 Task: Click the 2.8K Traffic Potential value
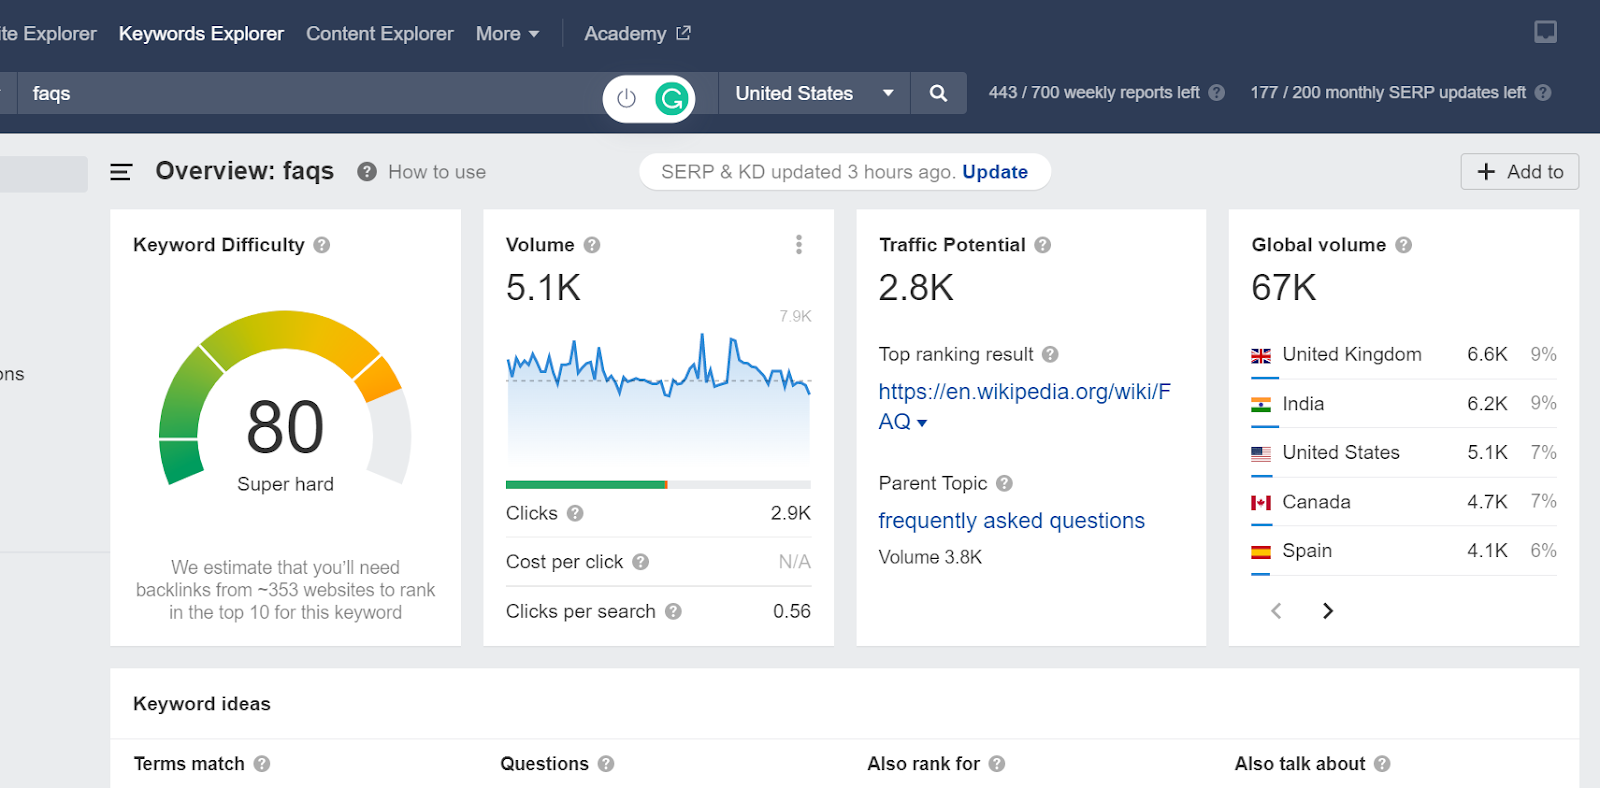[x=916, y=288]
